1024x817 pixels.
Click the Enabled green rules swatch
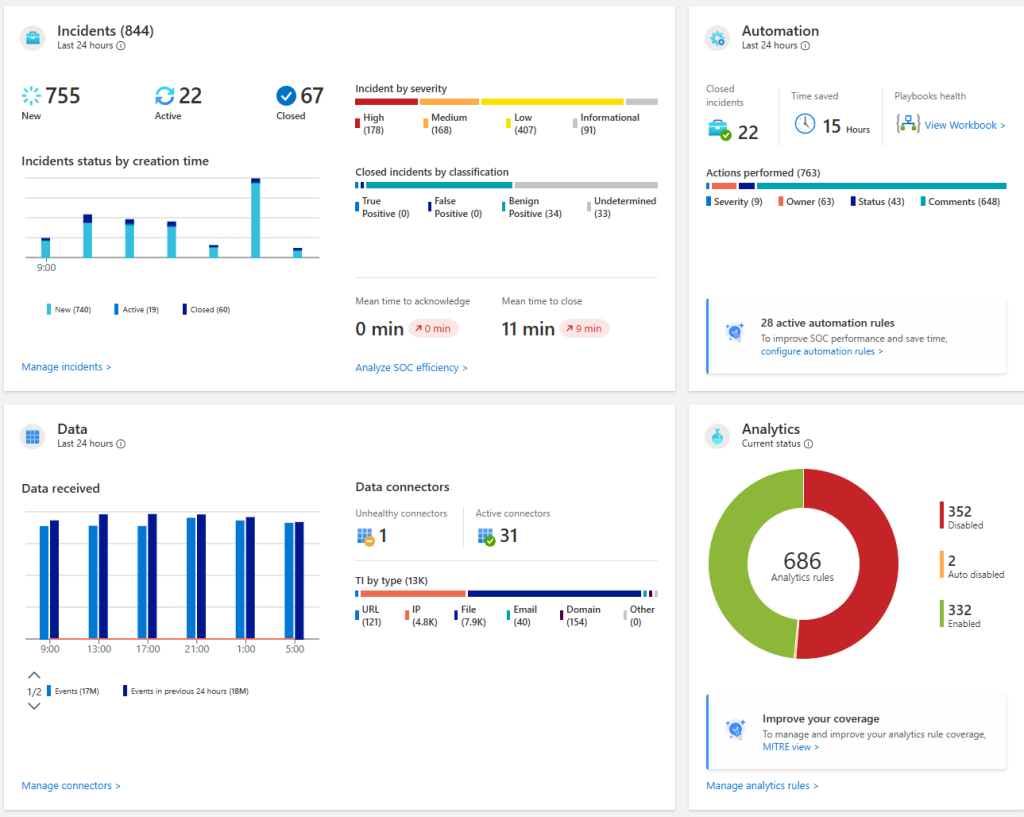(x=942, y=614)
